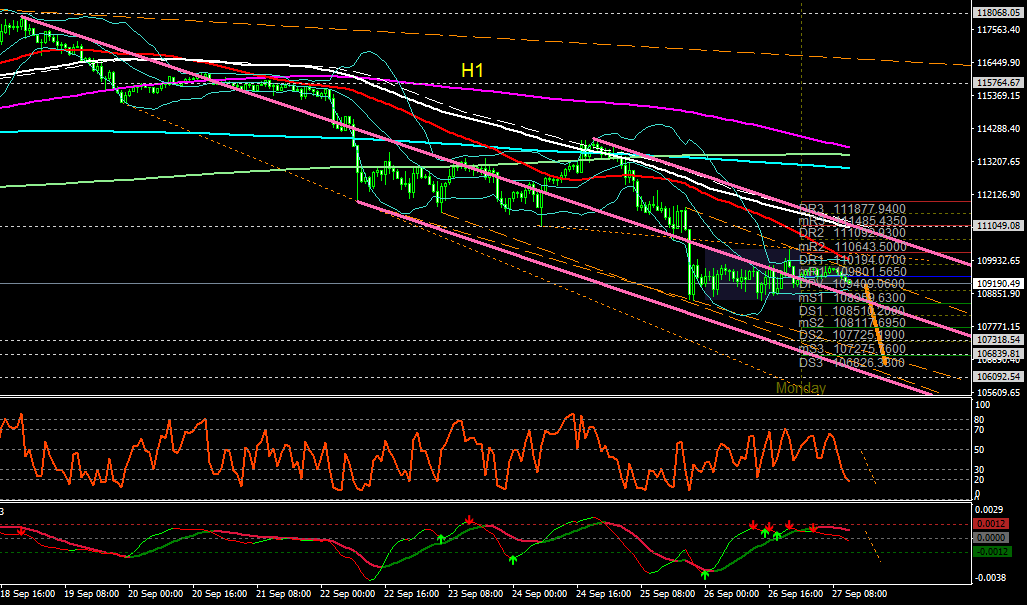Image resolution: width=1027 pixels, height=605 pixels.
Task: Click the yellow H1 timeframe label
Action: point(472,70)
